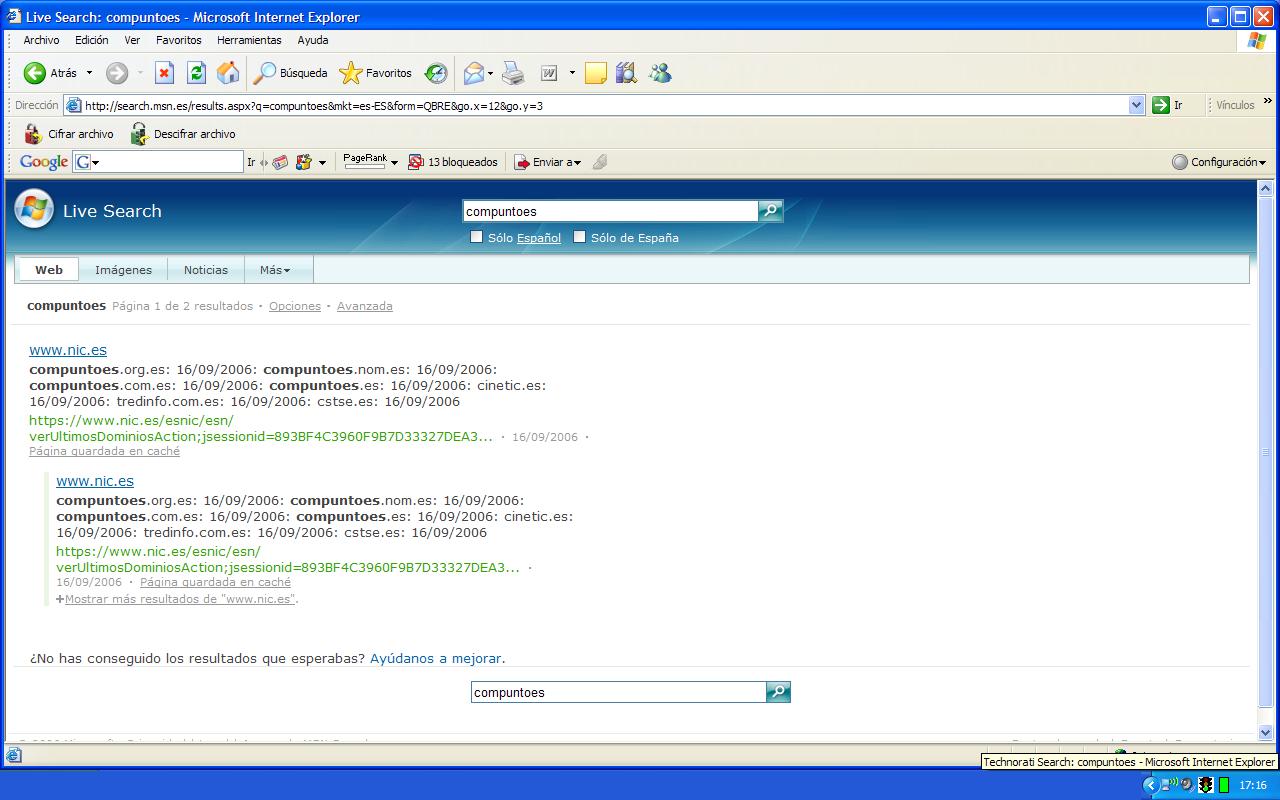
Task: Open the History toolbar icon
Action: [x=436, y=73]
